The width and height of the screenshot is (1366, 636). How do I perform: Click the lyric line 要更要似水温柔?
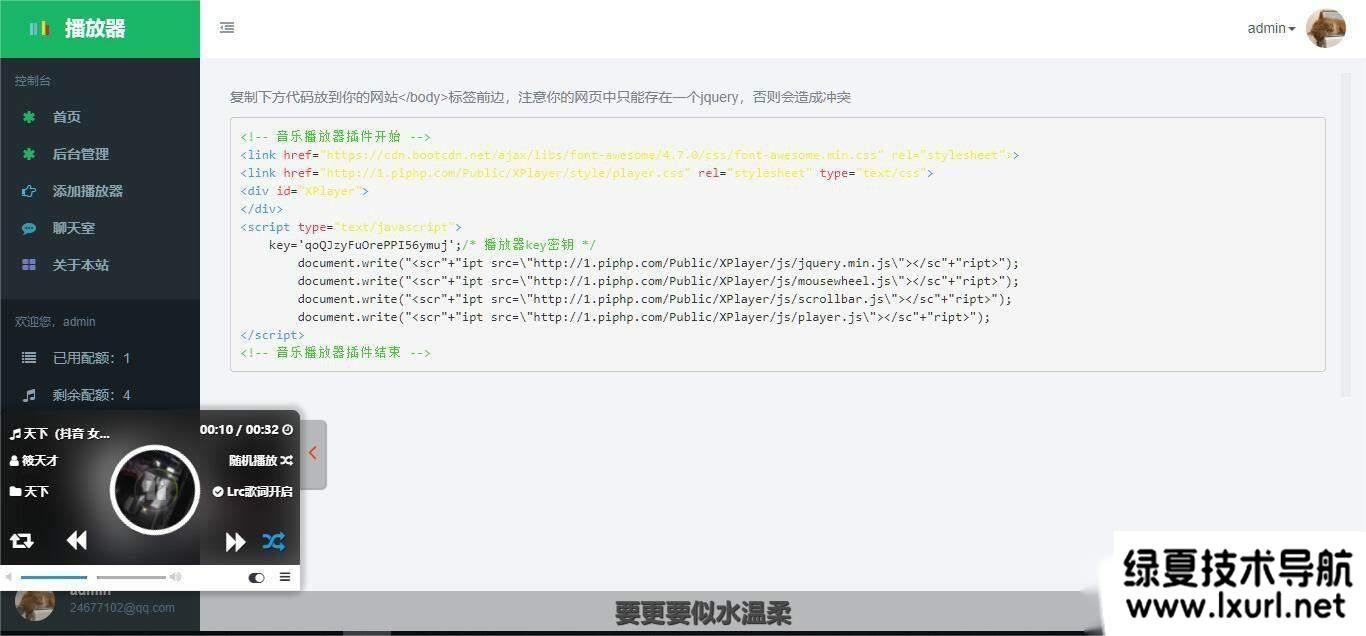tap(703, 614)
